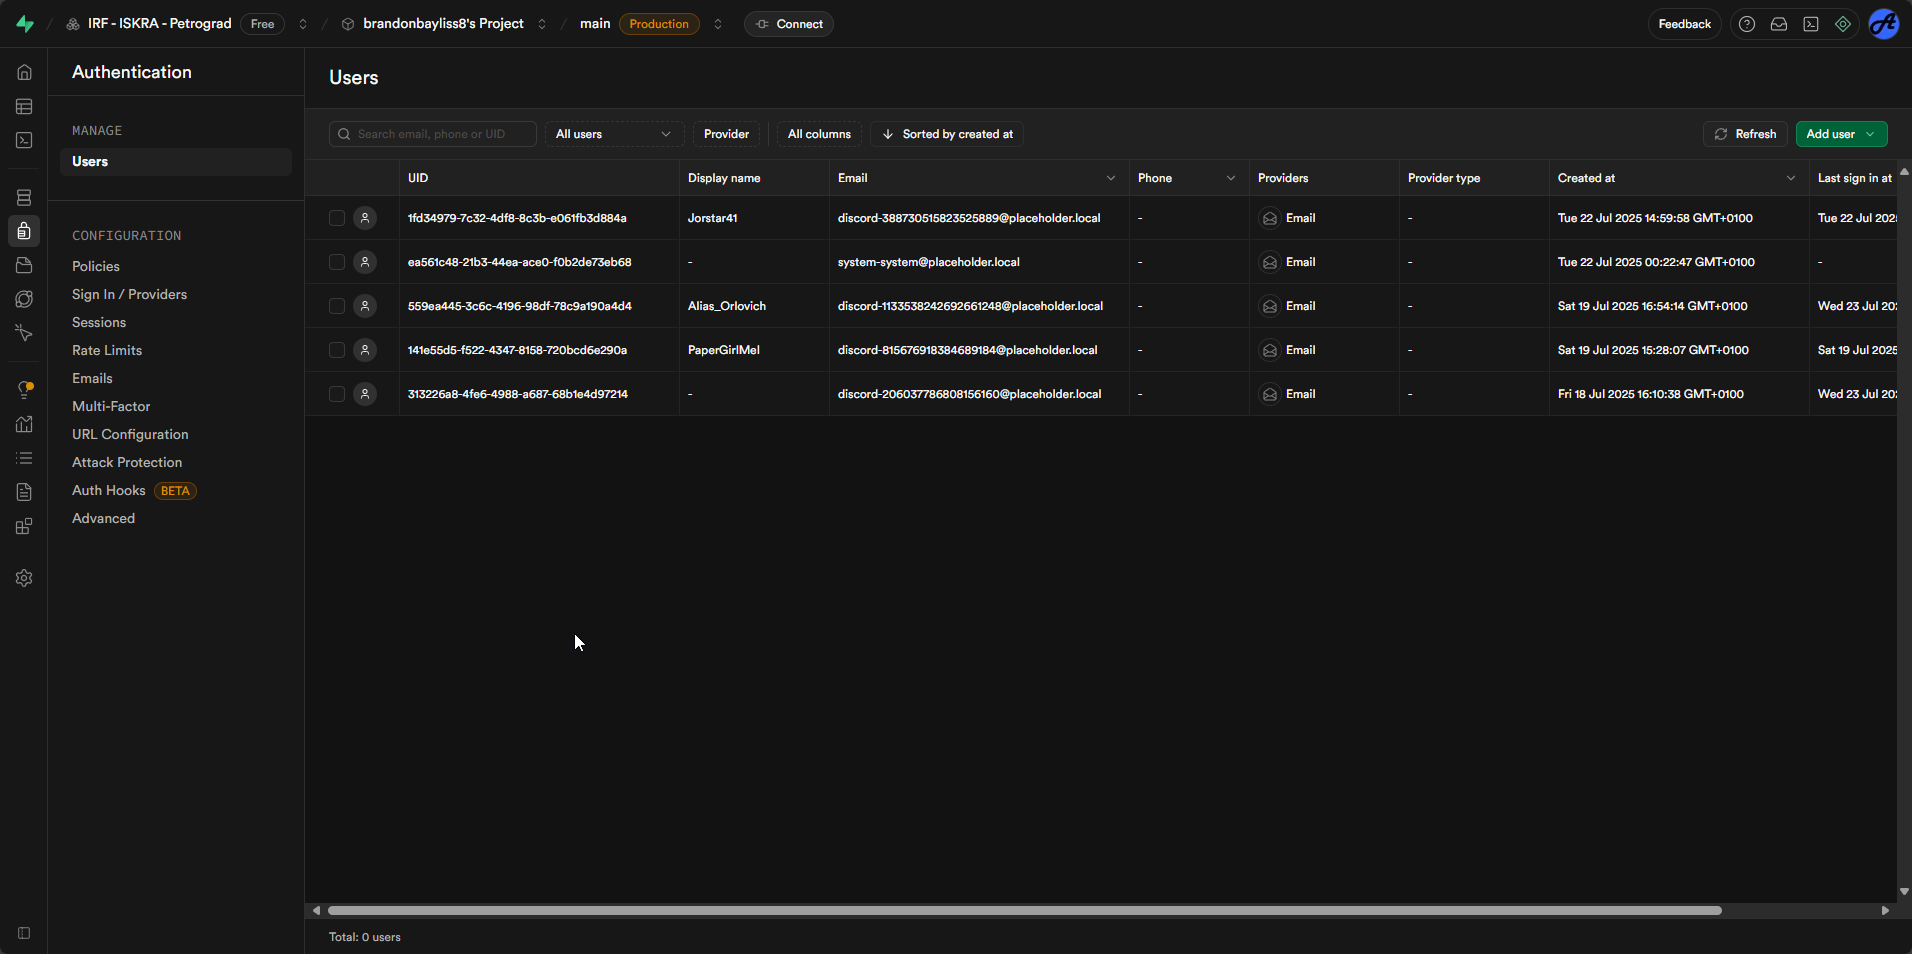Open the Table Editor sidebar icon
Screen dimensions: 1912x954
(24, 106)
